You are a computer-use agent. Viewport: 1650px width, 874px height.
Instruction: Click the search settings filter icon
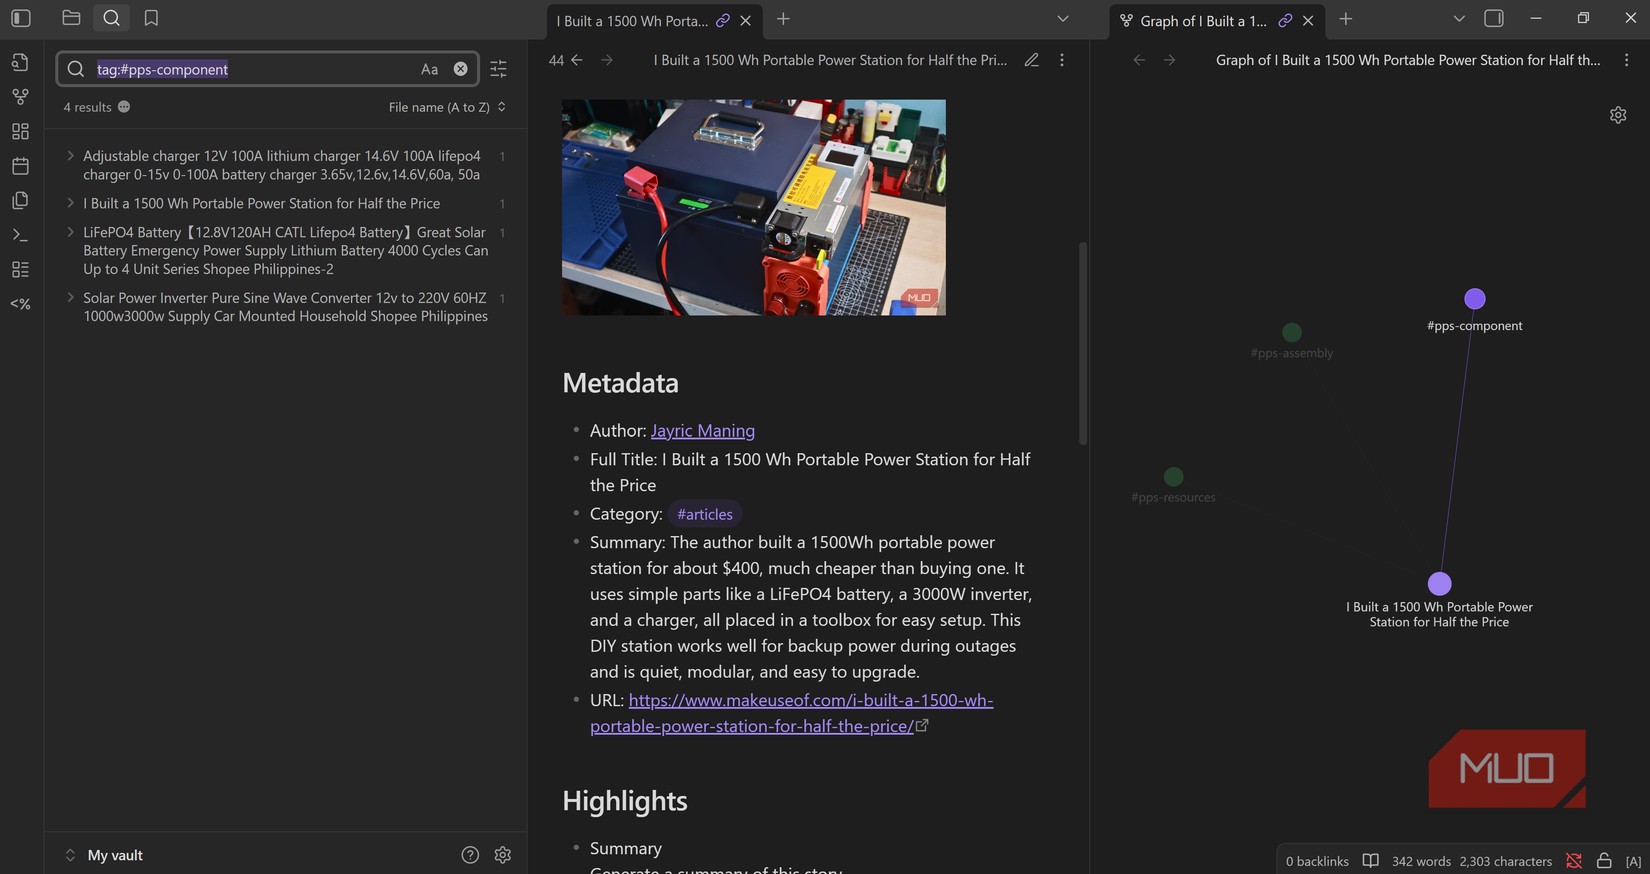tap(498, 69)
